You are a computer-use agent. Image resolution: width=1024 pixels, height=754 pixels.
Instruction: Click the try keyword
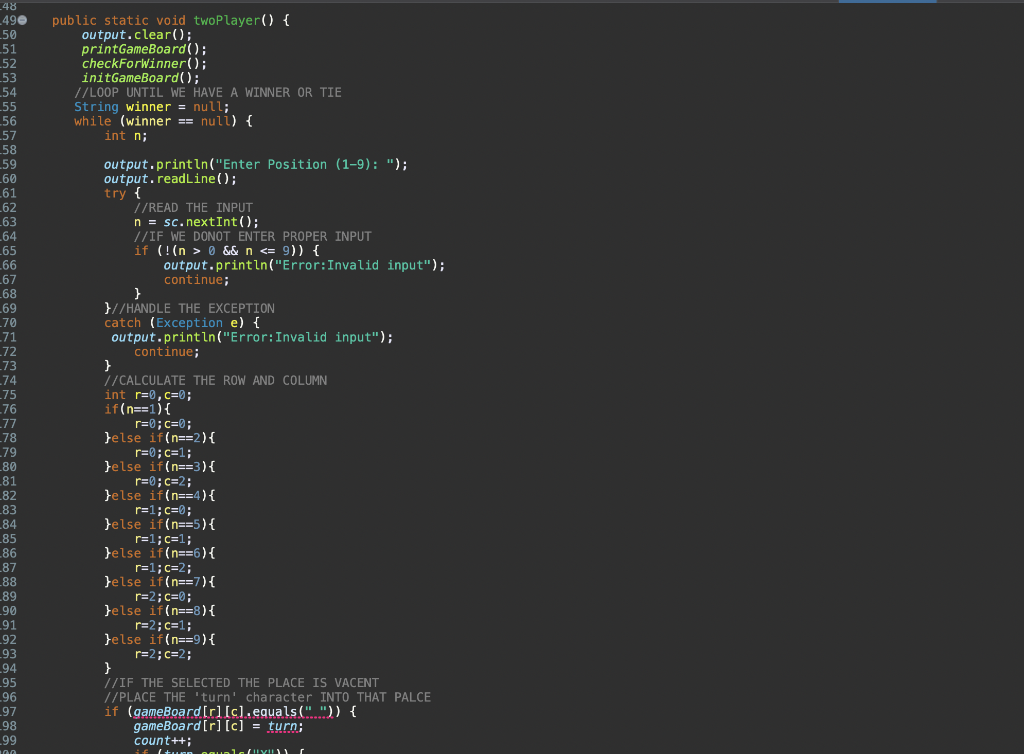tap(115, 193)
